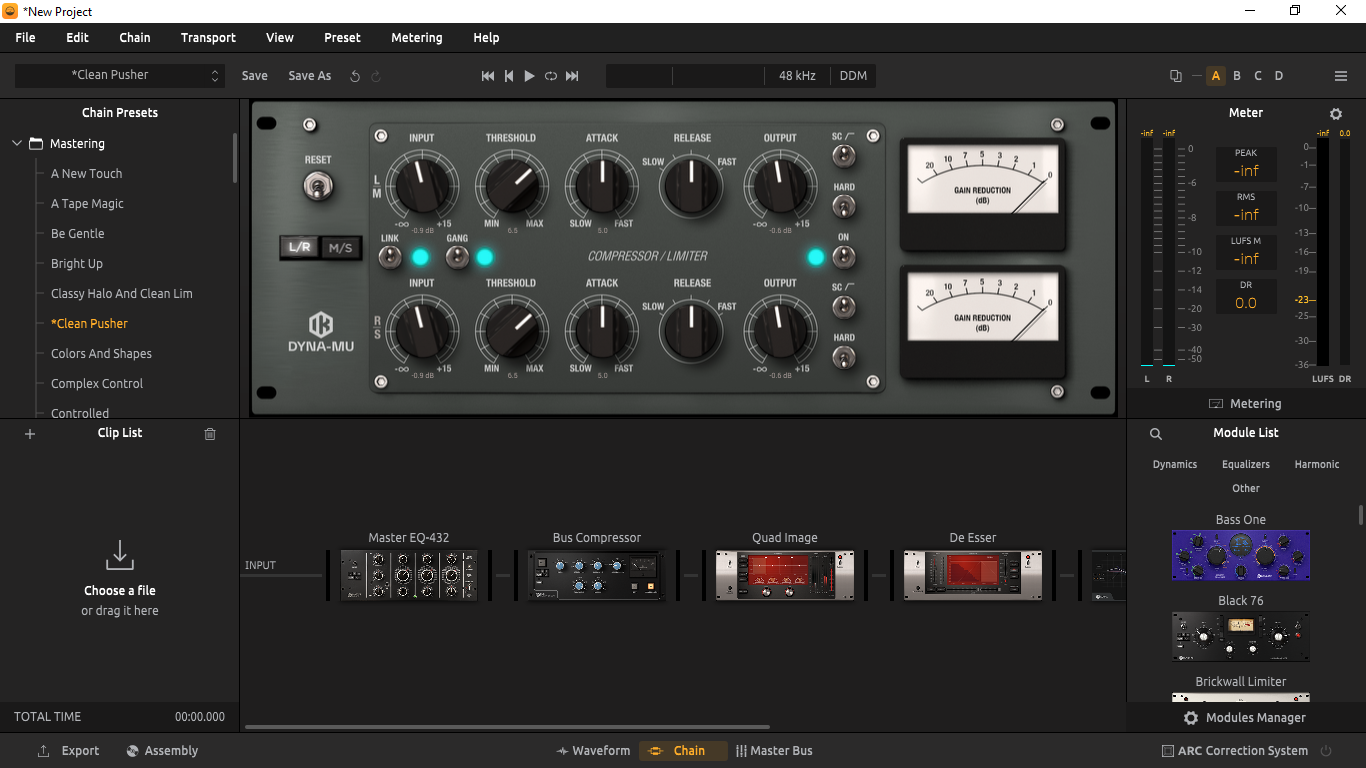Click the play transport button
Viewport: 1366px width, 768px height.
coord(529,76)
